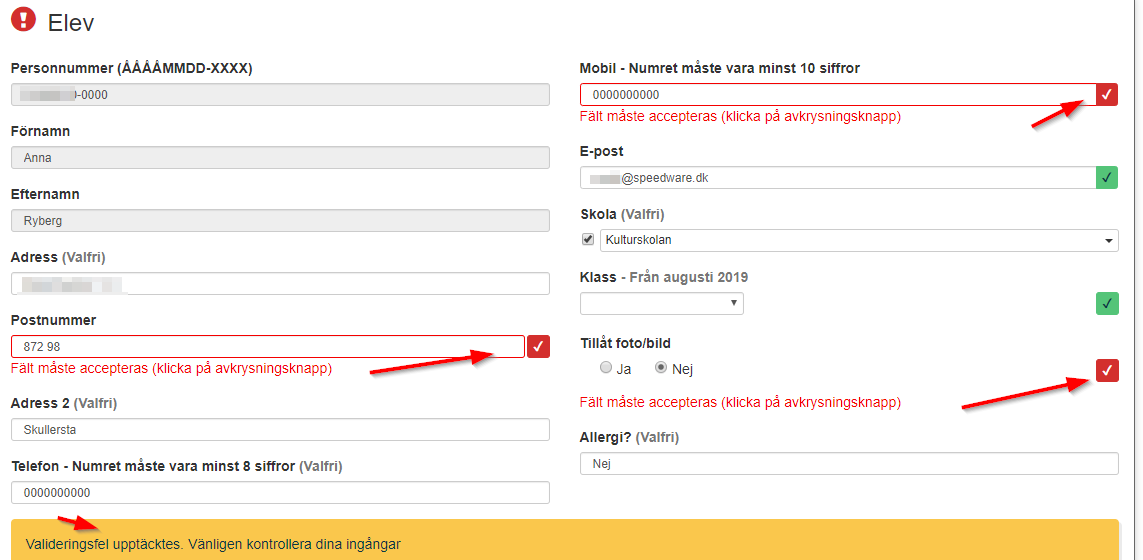Click the E-post label

pyautogui.click(x=601, y=151)
